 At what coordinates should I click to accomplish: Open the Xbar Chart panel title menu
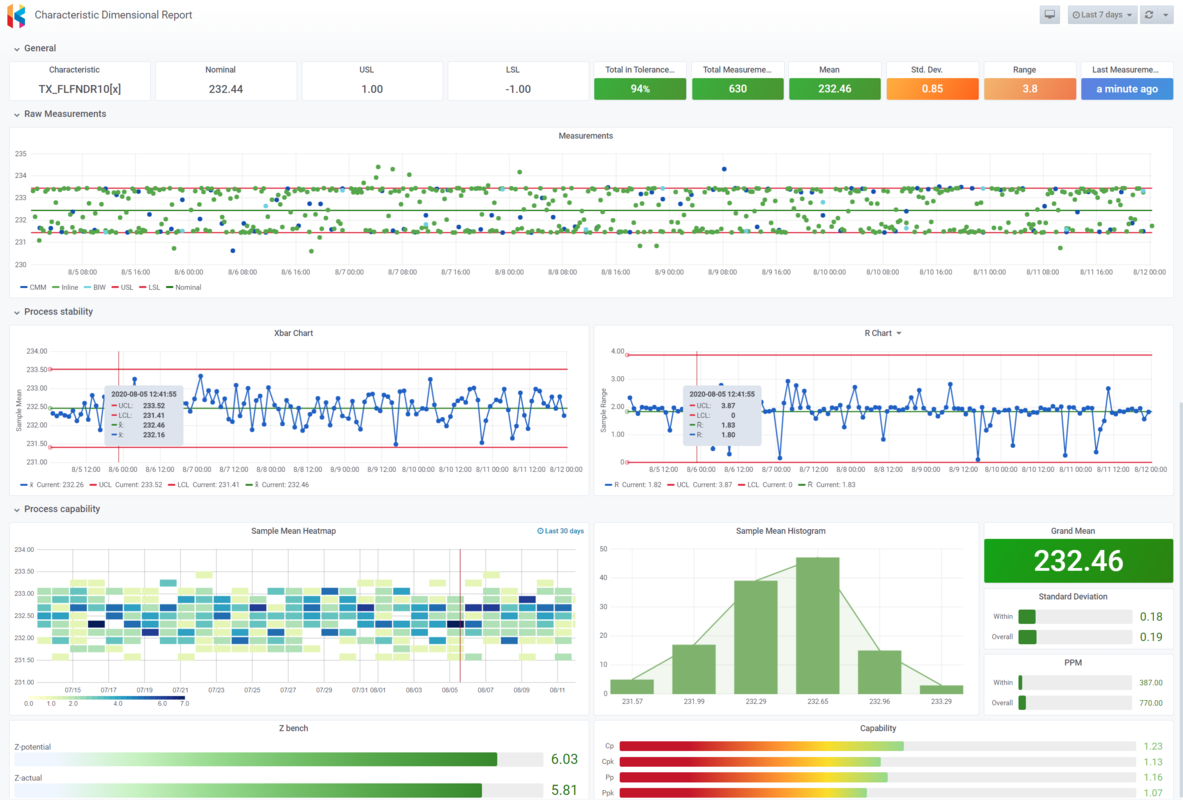[x=293, y=334]
